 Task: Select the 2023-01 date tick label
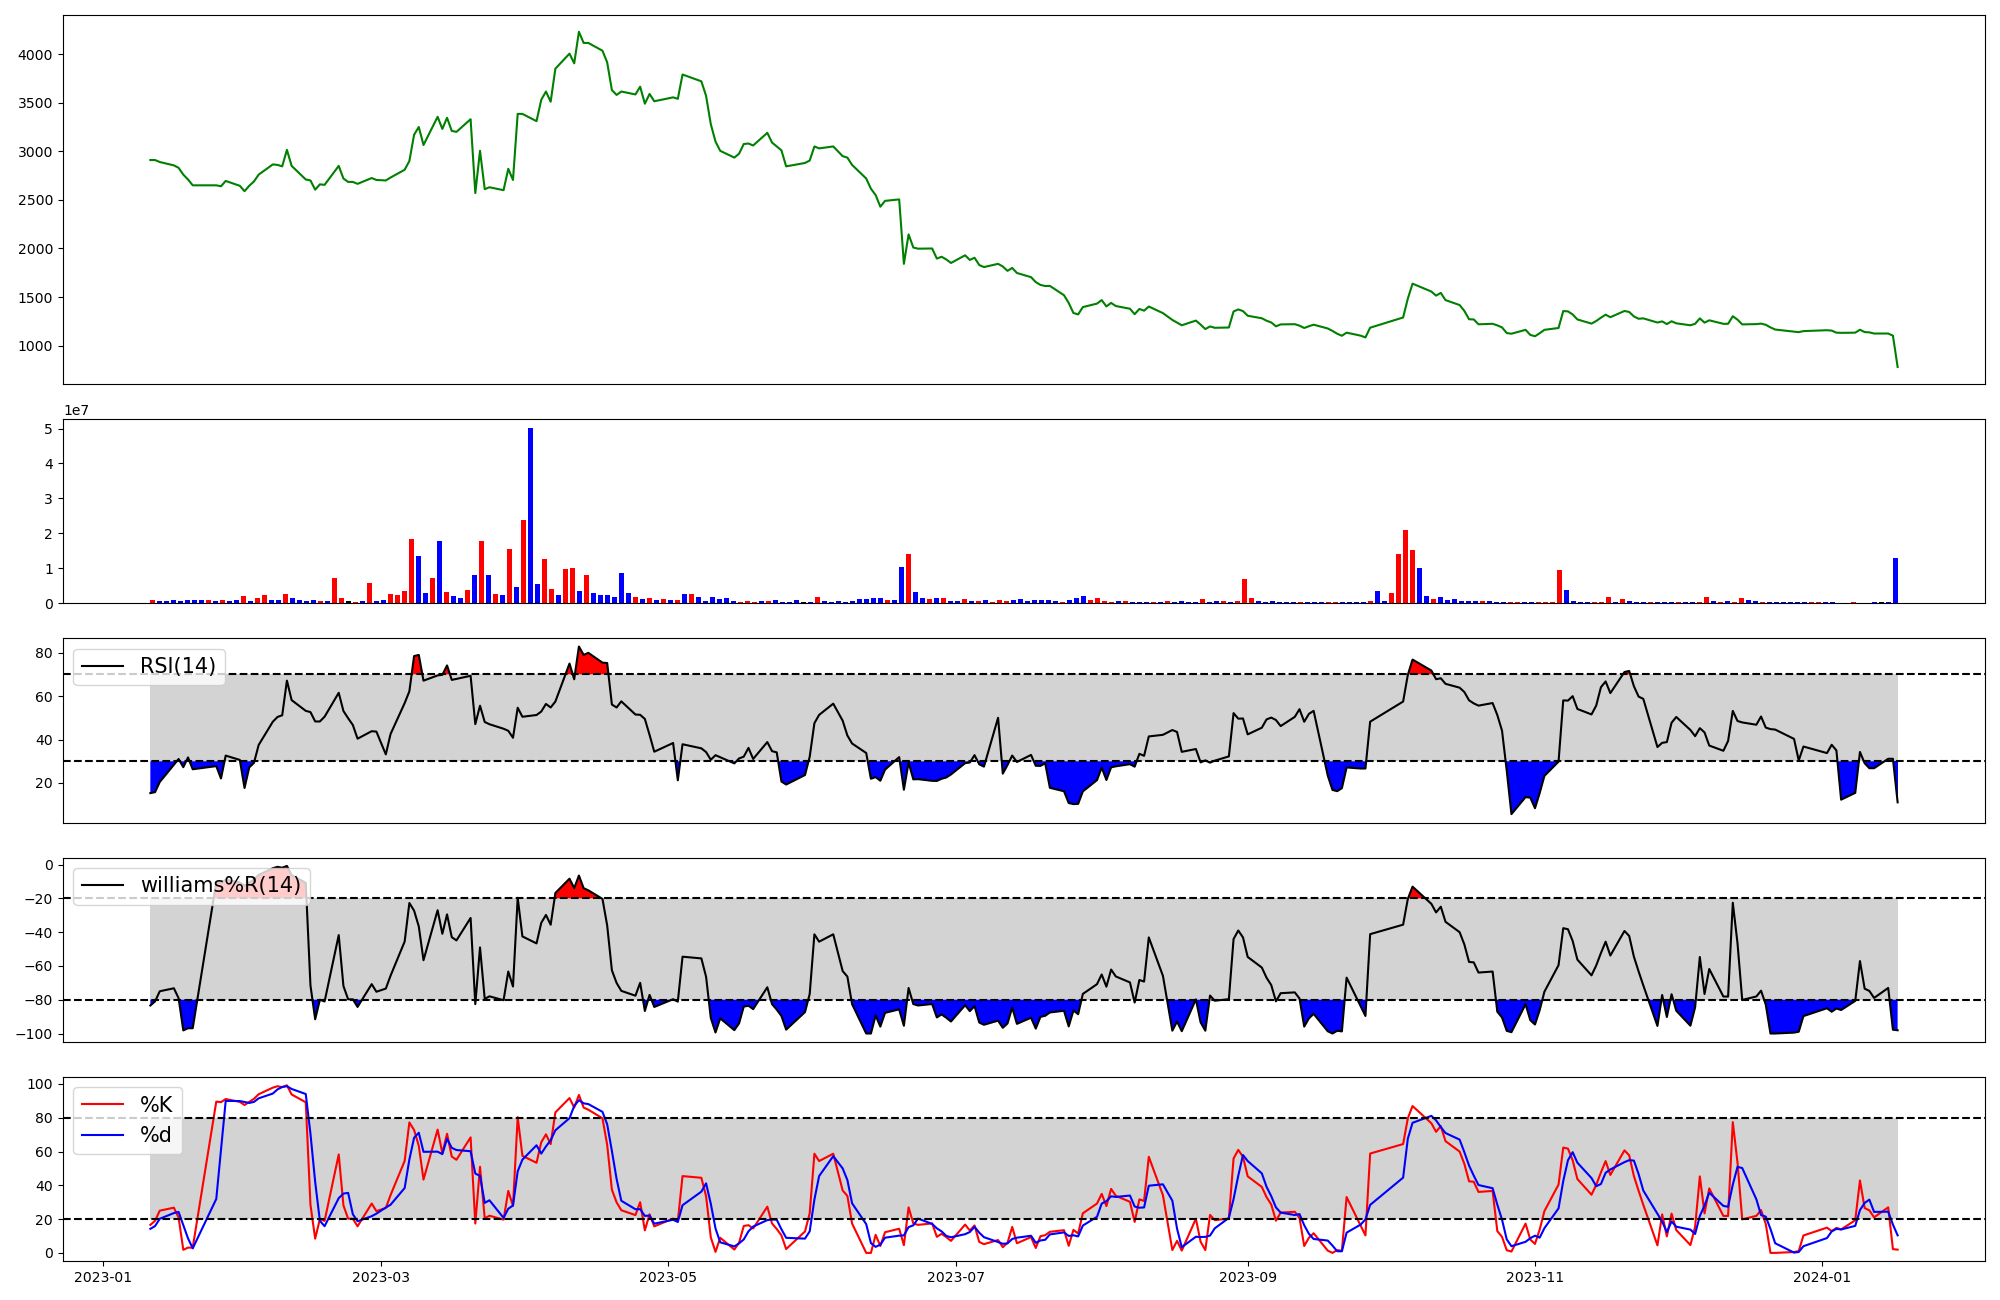[x=103, y=1277]
